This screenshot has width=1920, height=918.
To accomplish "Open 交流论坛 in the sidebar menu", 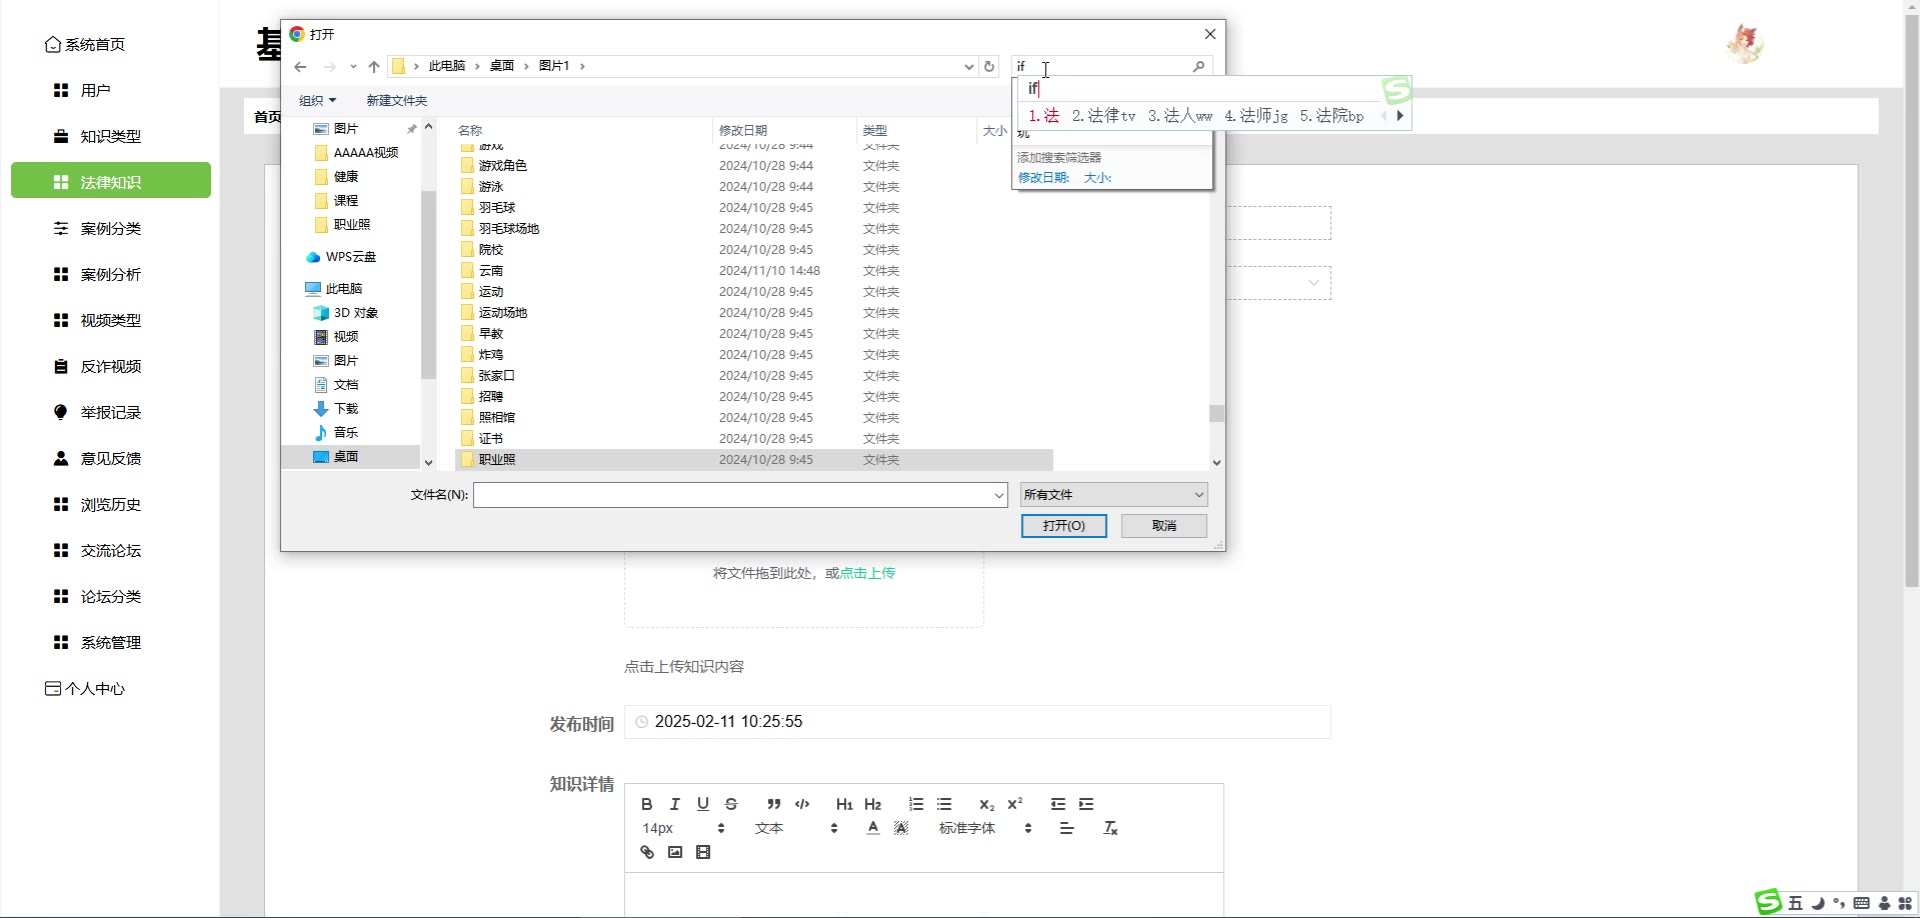I will click(x=110, y=550).
